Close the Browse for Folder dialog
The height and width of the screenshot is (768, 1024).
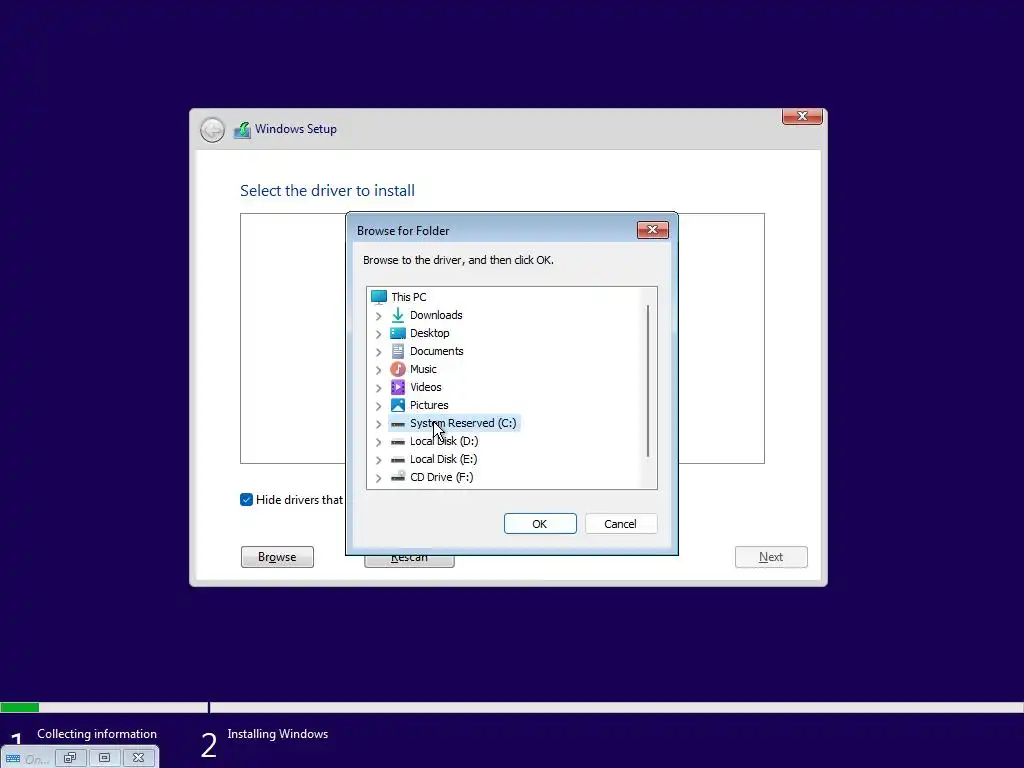click(652, 230)
